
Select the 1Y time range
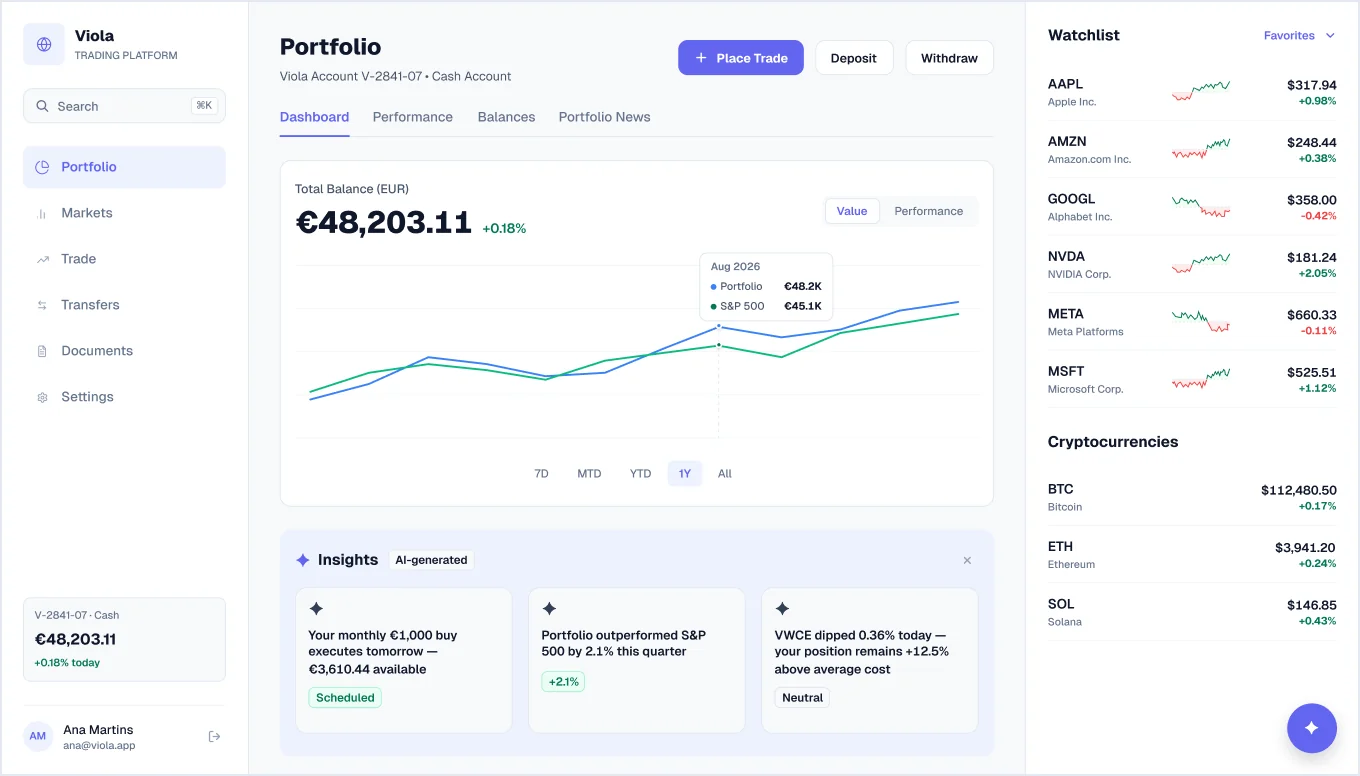pyautogui.click(x=685, y=474)
